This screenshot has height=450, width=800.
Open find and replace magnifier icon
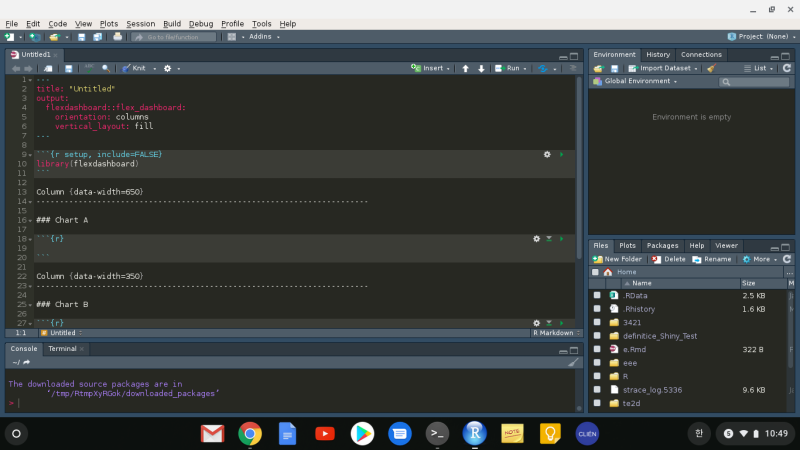point(106,68)
